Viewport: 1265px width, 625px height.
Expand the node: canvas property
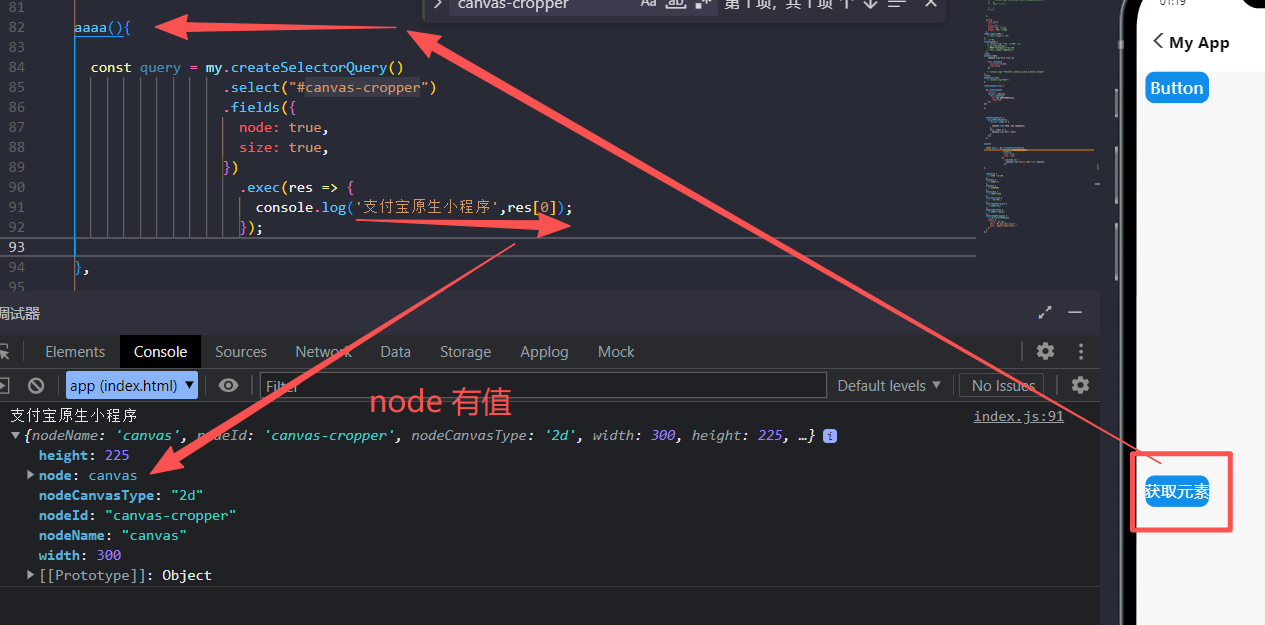[31, 475]
